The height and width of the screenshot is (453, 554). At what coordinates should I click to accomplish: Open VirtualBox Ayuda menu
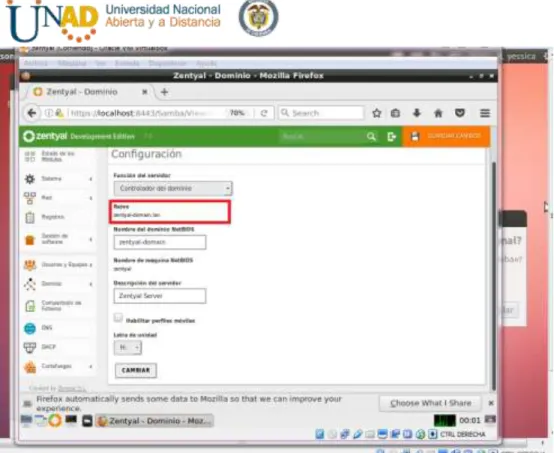pos(206,63)
